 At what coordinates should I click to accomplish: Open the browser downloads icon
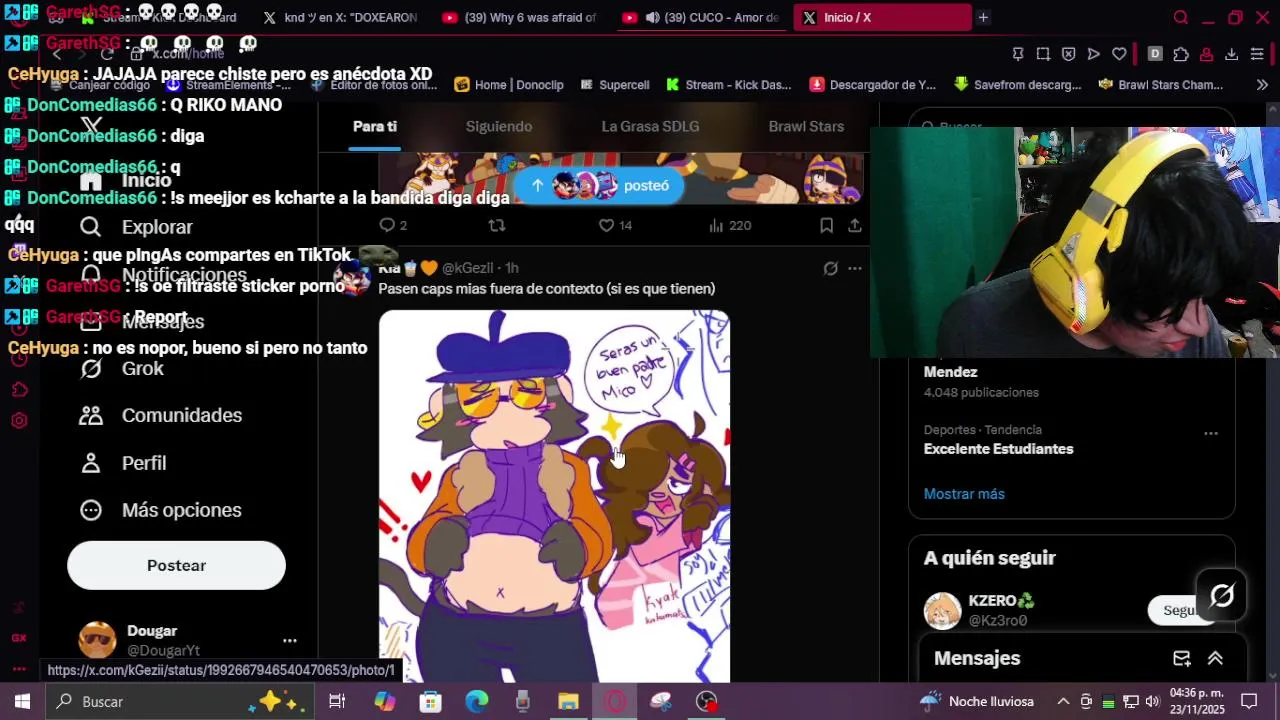(x=1231, y=54)
